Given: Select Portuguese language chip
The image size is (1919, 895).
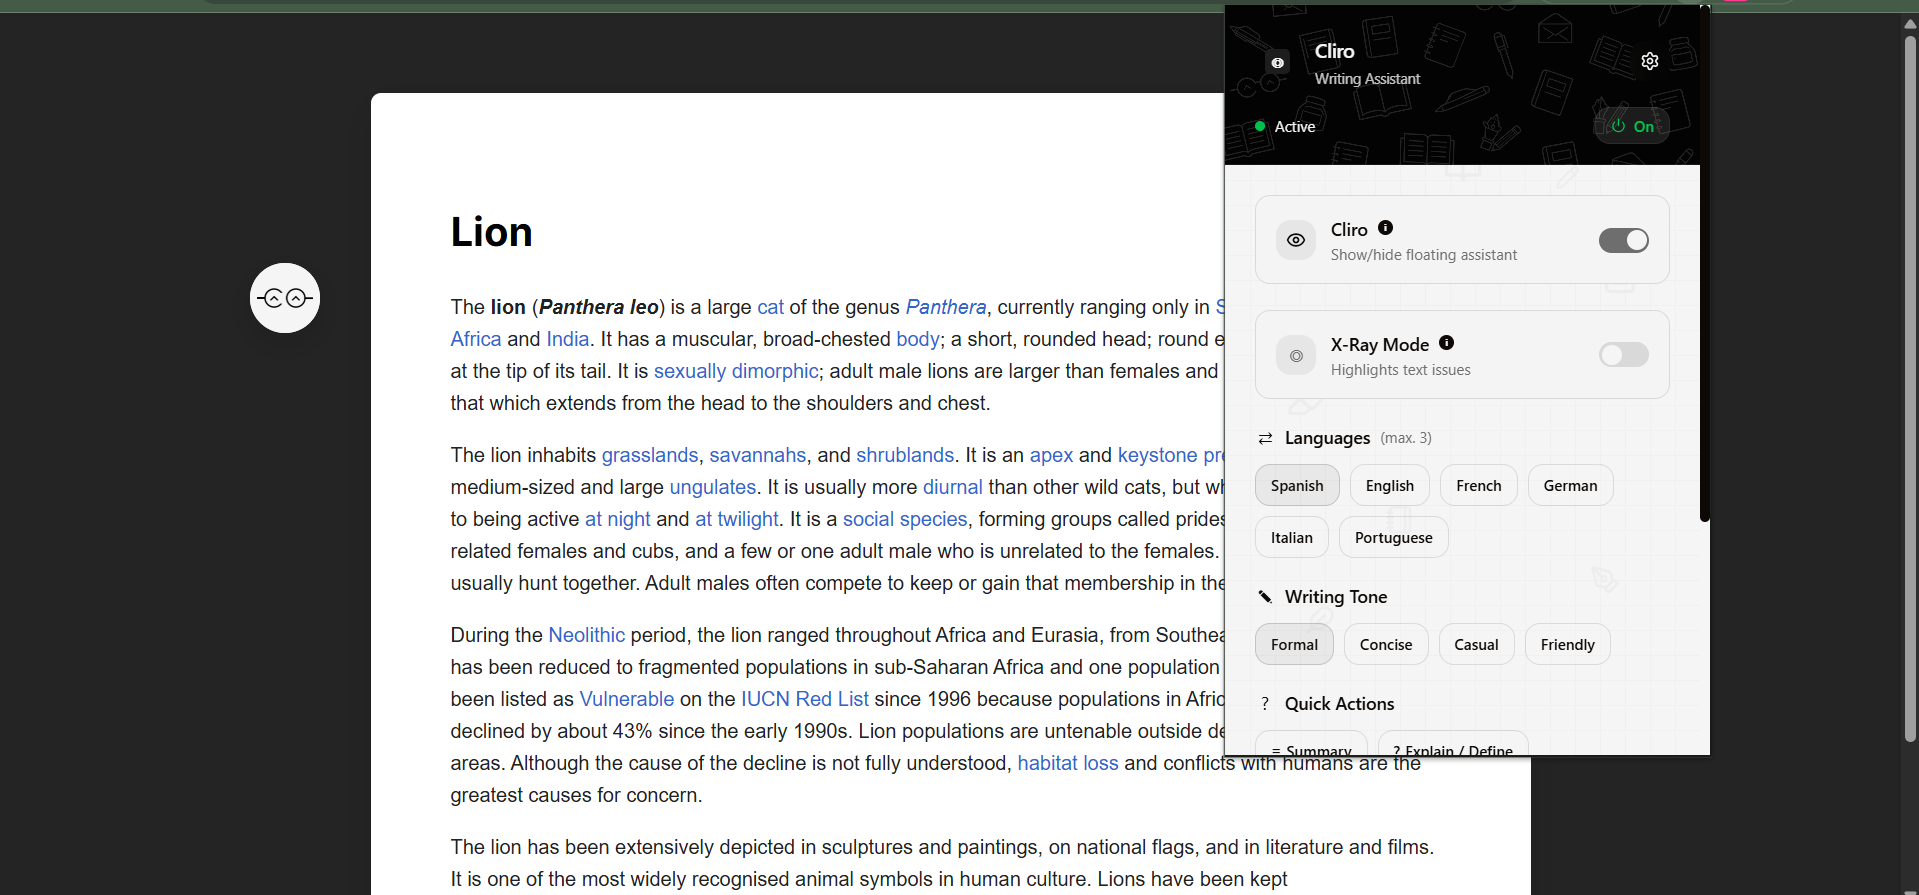Looking at the screenshot, I should coord(1394,537).
